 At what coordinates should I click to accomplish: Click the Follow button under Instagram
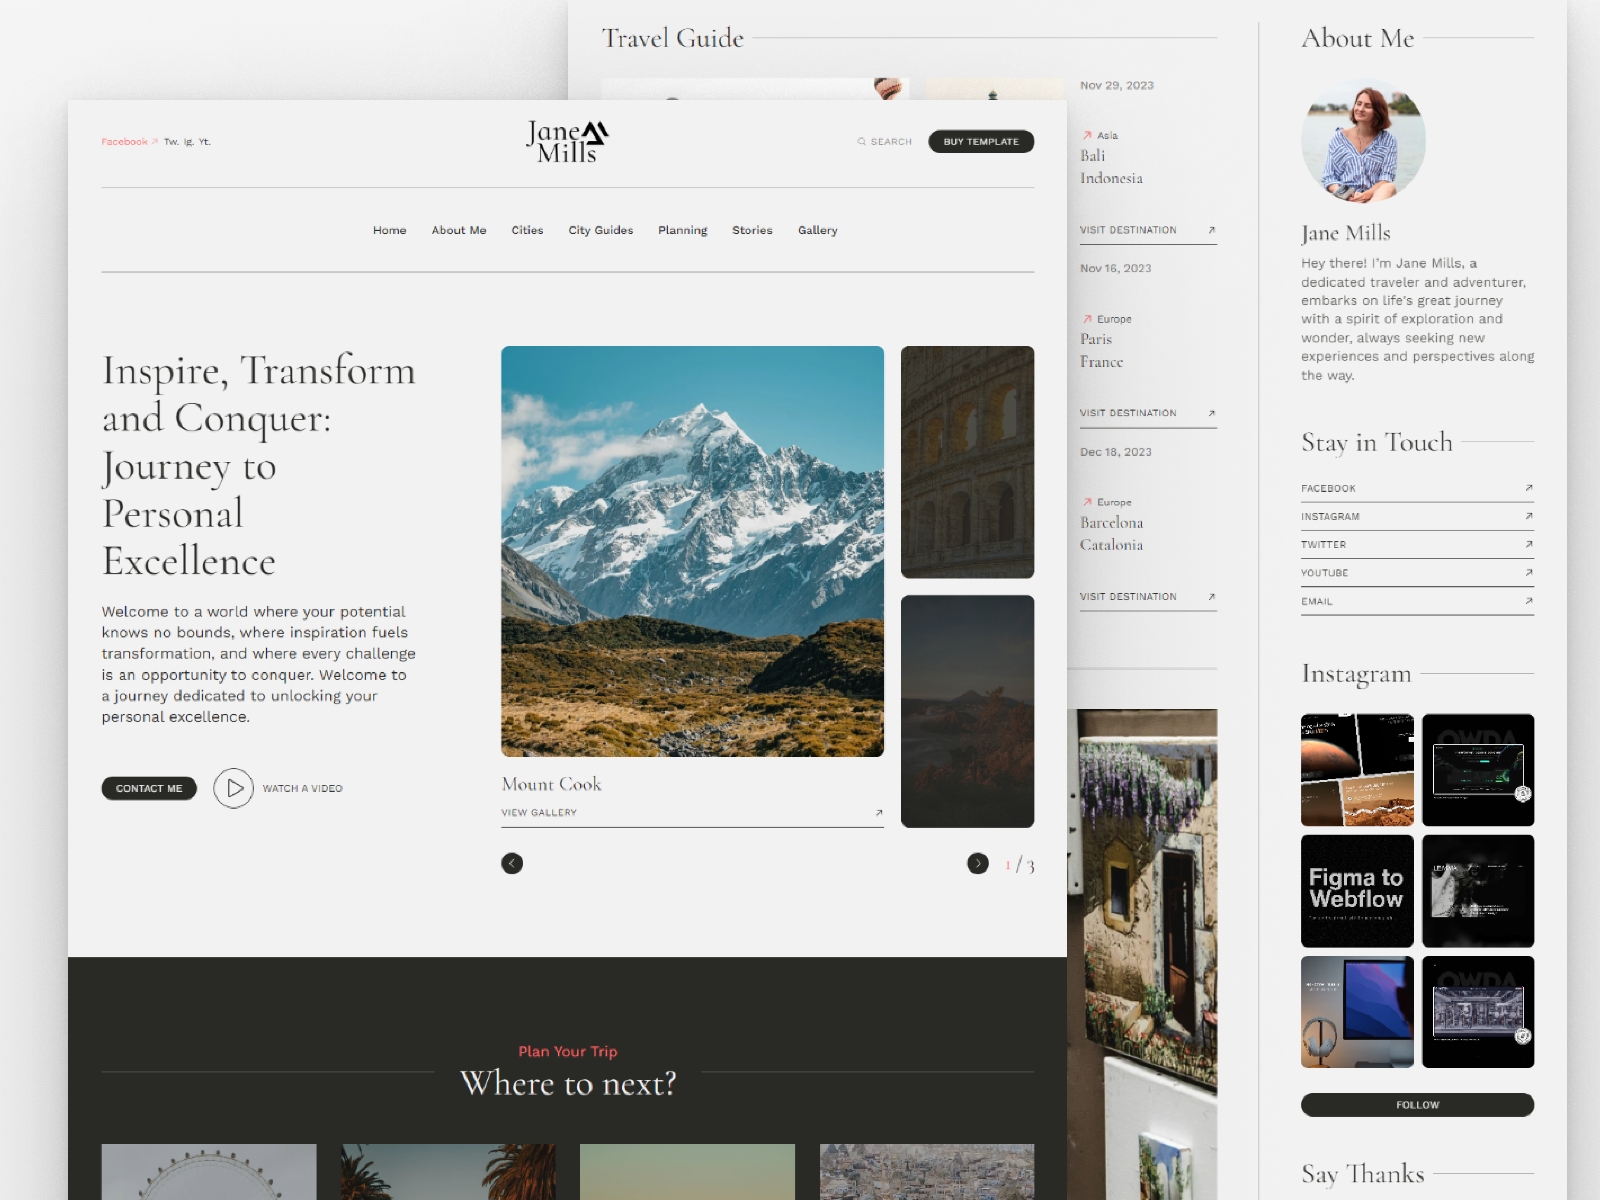point(1417,1105)
